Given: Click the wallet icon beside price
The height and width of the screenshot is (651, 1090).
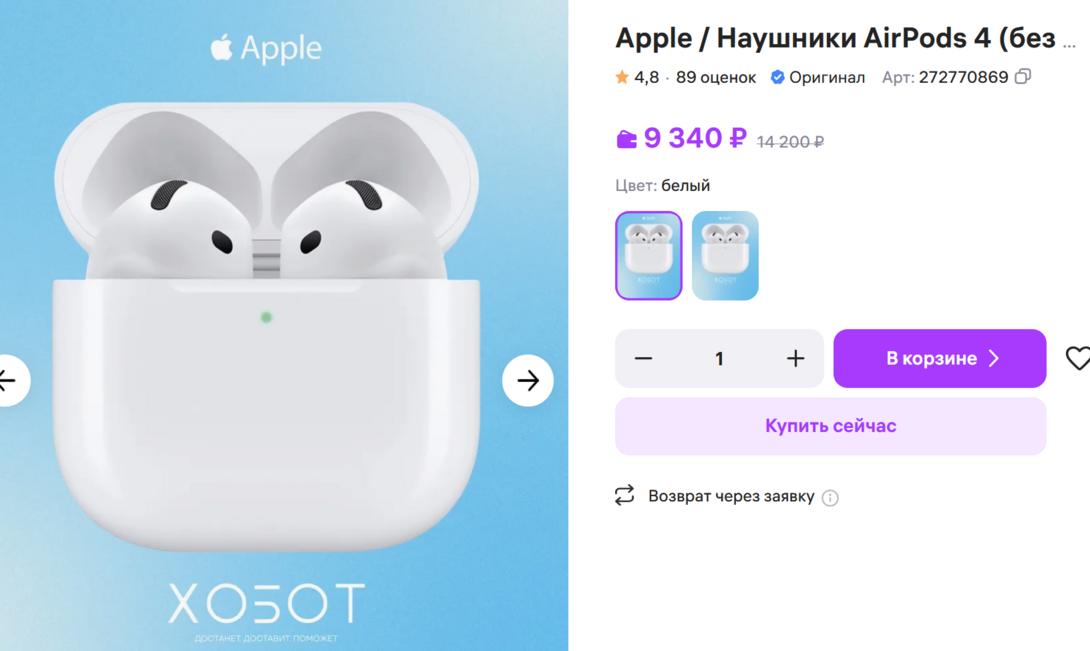Looking at the screenshot, I should click(626, 139).
